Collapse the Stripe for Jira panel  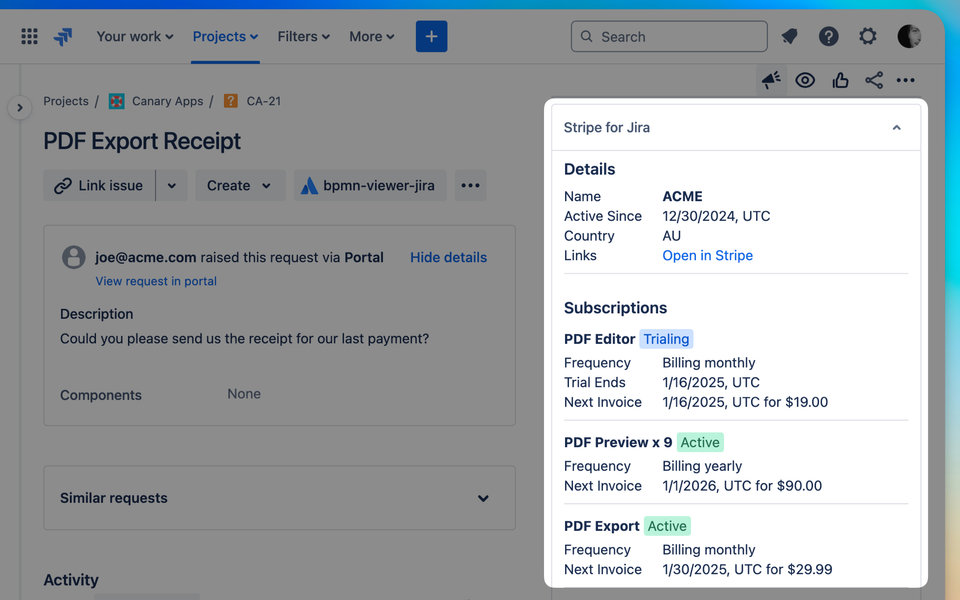896,127
